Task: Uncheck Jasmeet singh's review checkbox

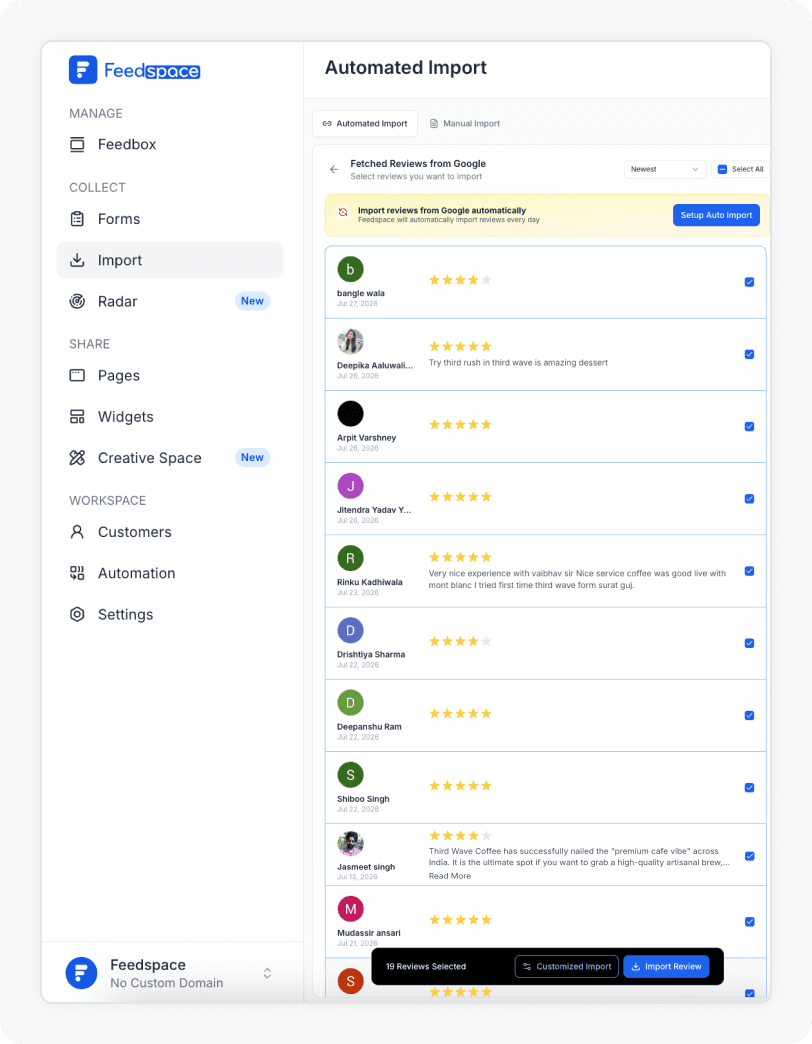Action: tap(749, 856)
